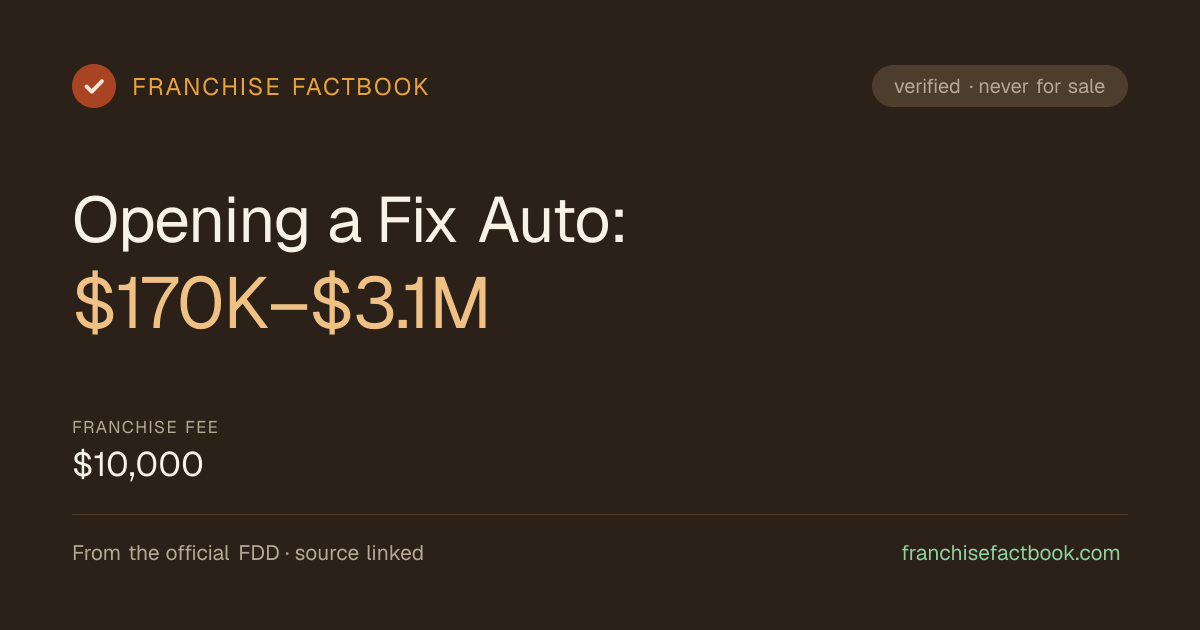This screenshot has width=1200, height=630.
Task: Select the FRANCHISE FACTBOOK brand name
Action: click(x=281, y=87)
